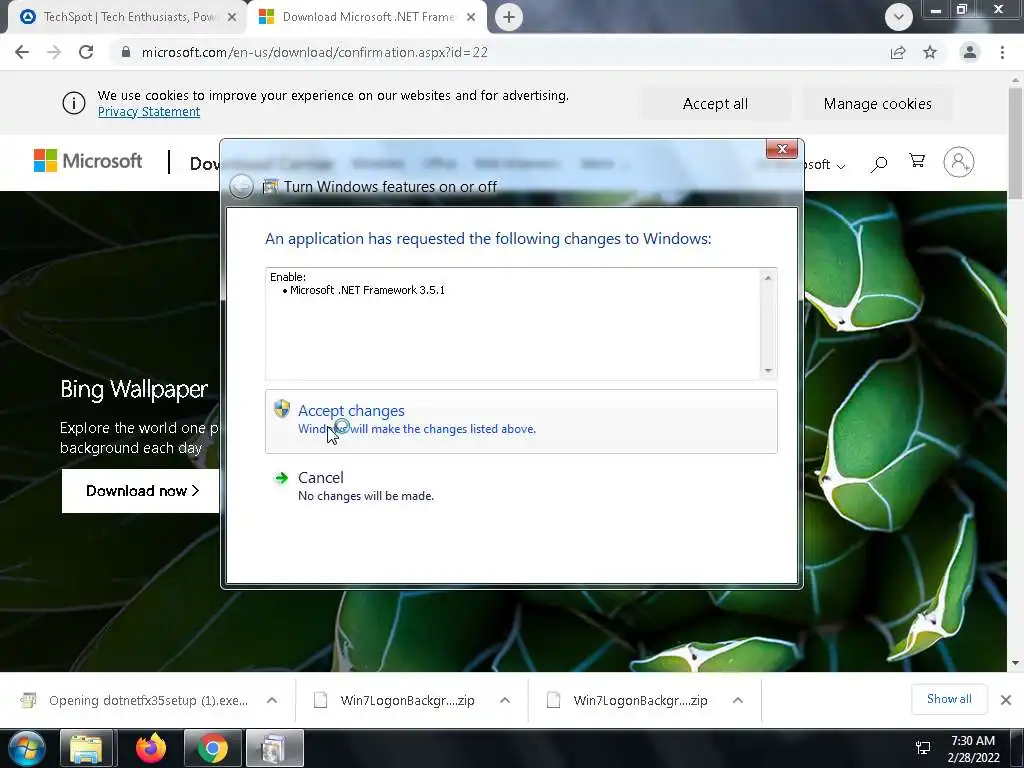Open Manage cookies
The image size is (1024, 768).
877,104
